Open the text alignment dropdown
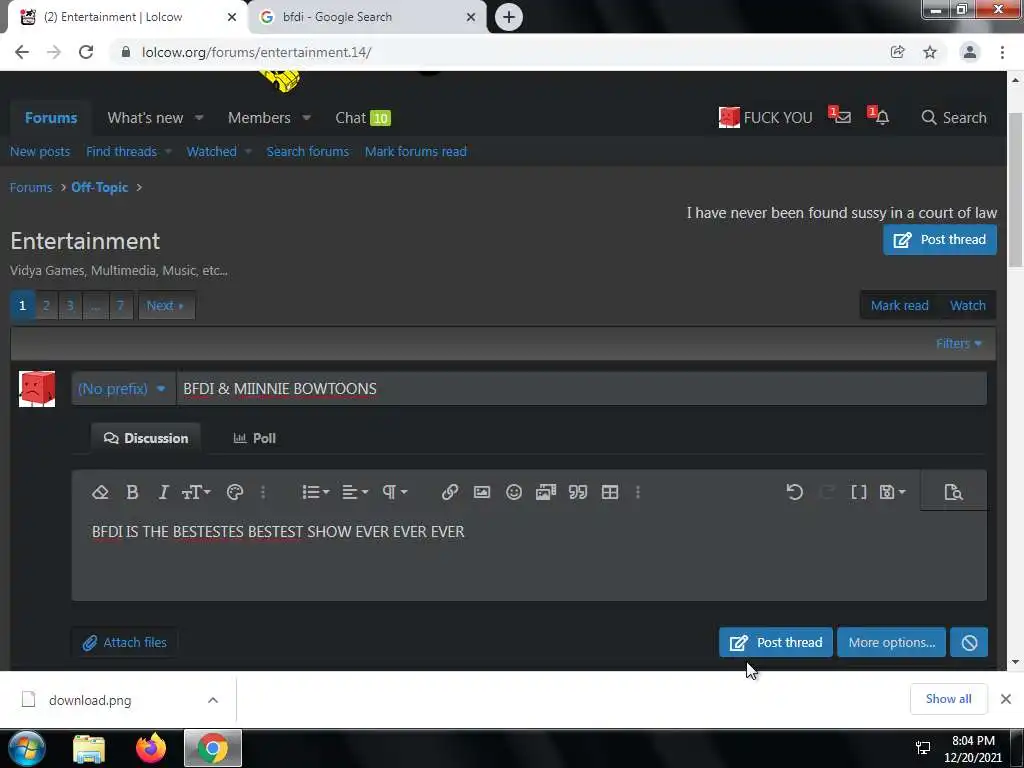The width and height of the screenshot is (1024, 768). (355, 492)
